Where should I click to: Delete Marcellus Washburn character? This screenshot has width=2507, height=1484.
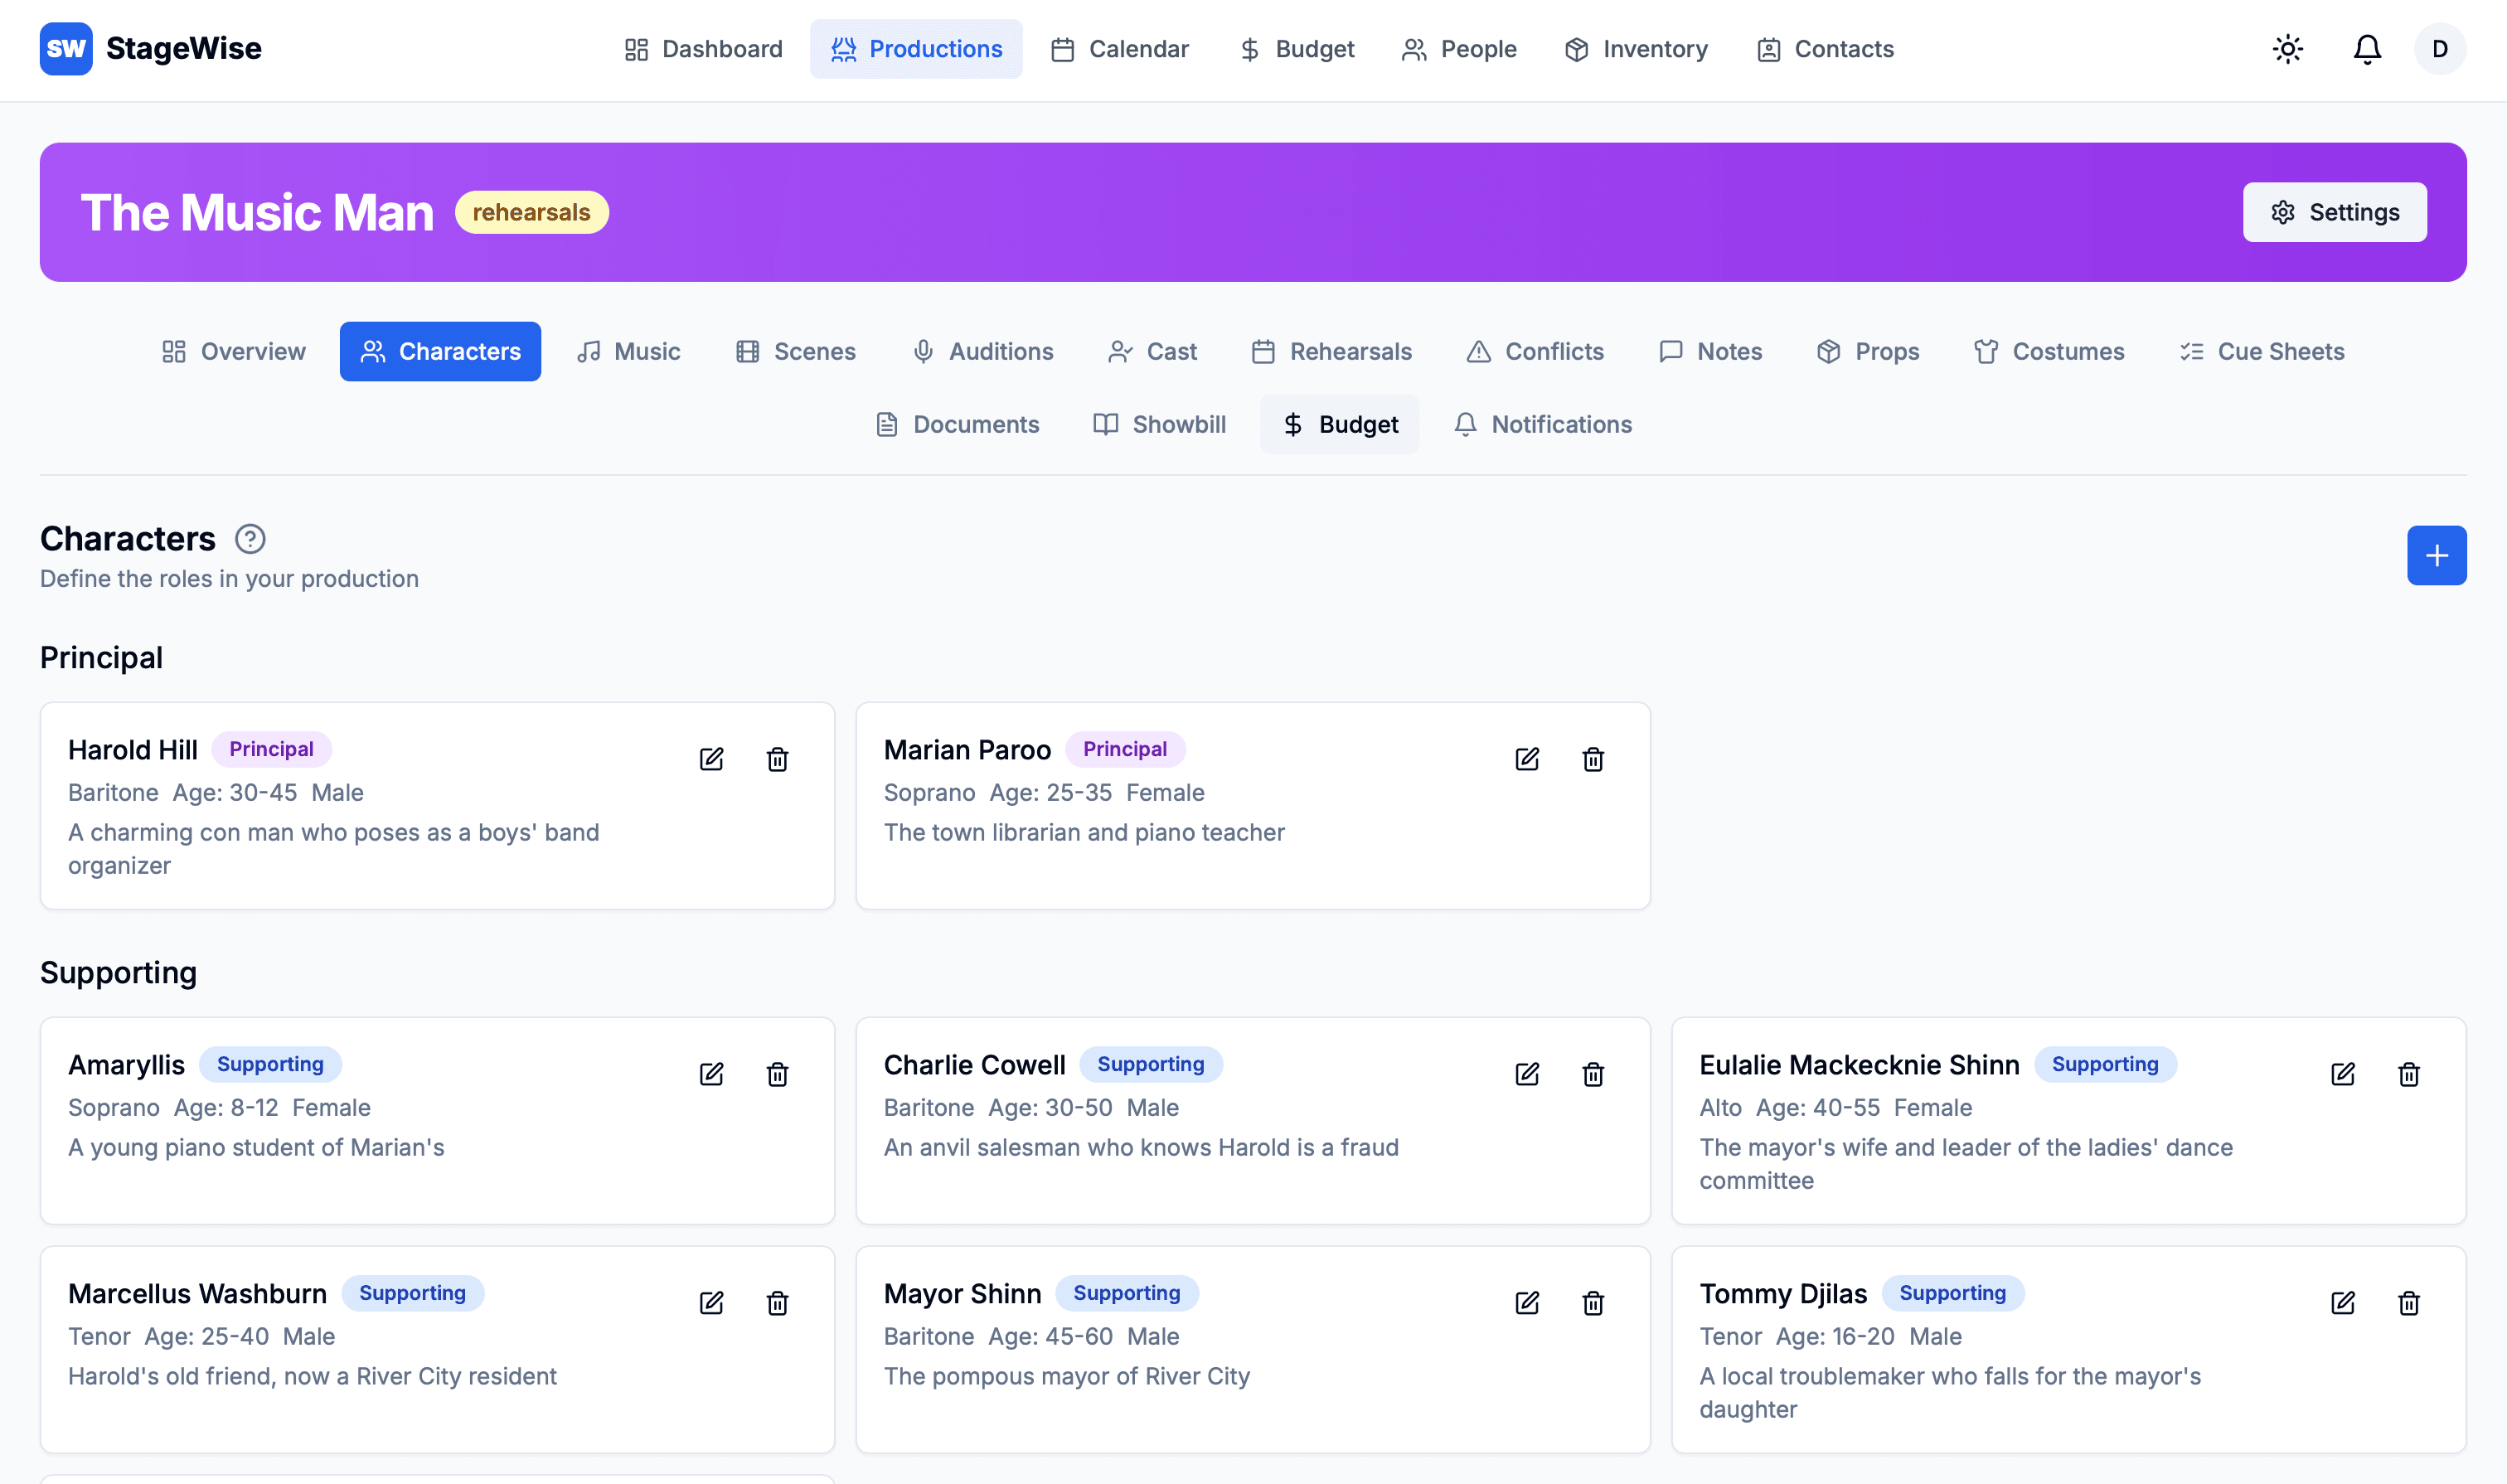point(777,1303)
